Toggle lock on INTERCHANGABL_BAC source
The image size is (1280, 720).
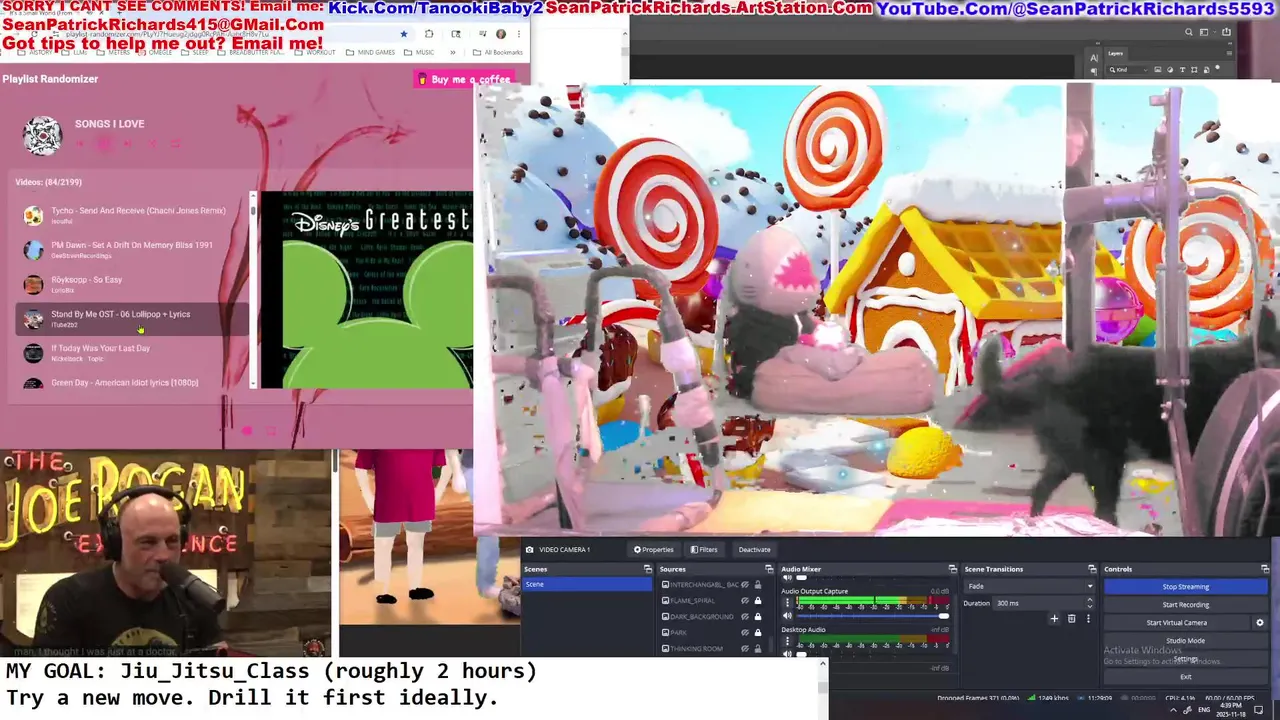[x=758, y=584]
